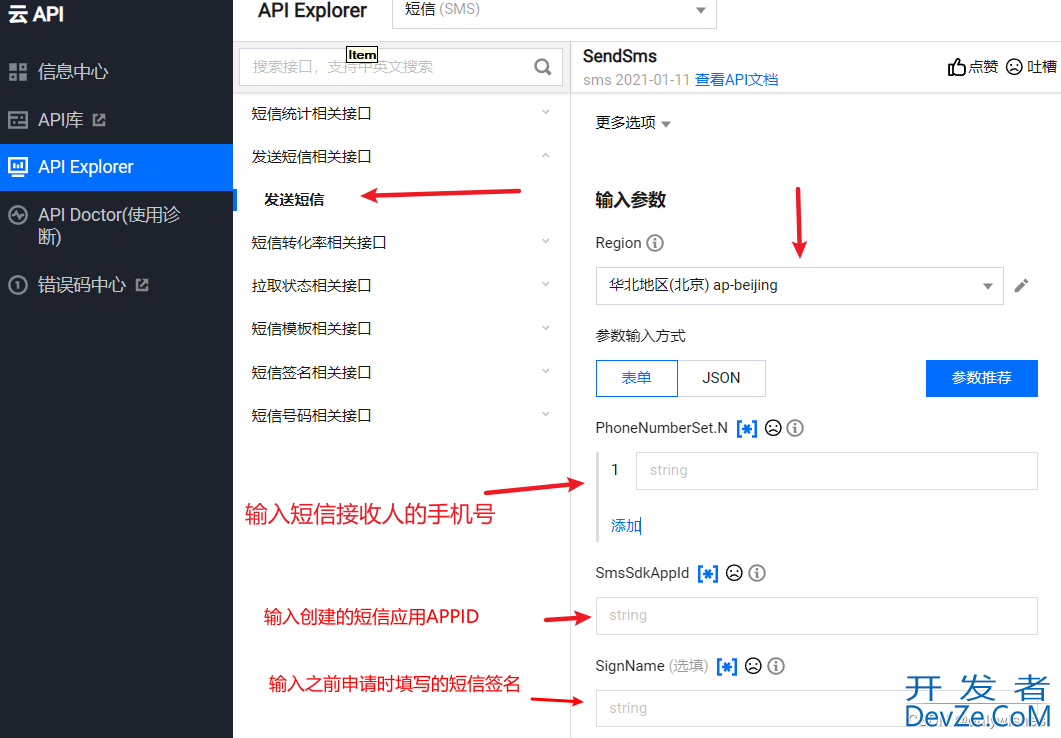Click external link icon beside 错误码中心
Screen dimensions: 1061x738
click(142, 285)
